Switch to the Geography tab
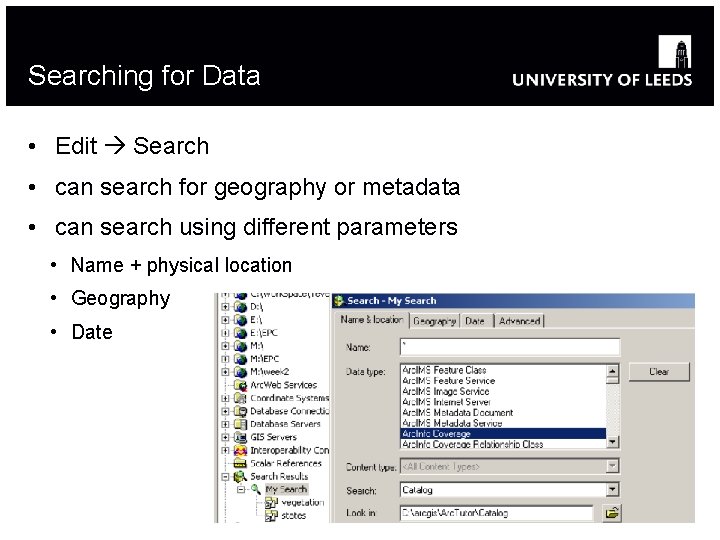 [x=434, y=321]
